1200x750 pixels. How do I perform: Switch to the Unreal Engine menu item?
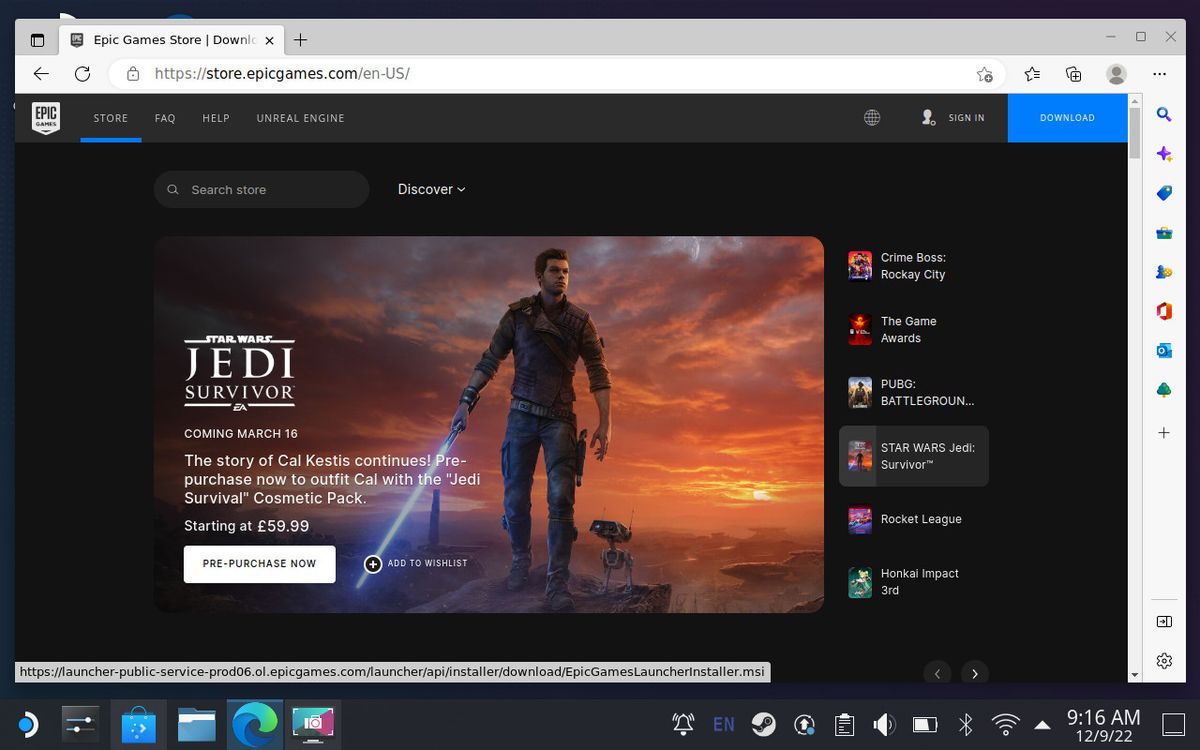point(300,118)
